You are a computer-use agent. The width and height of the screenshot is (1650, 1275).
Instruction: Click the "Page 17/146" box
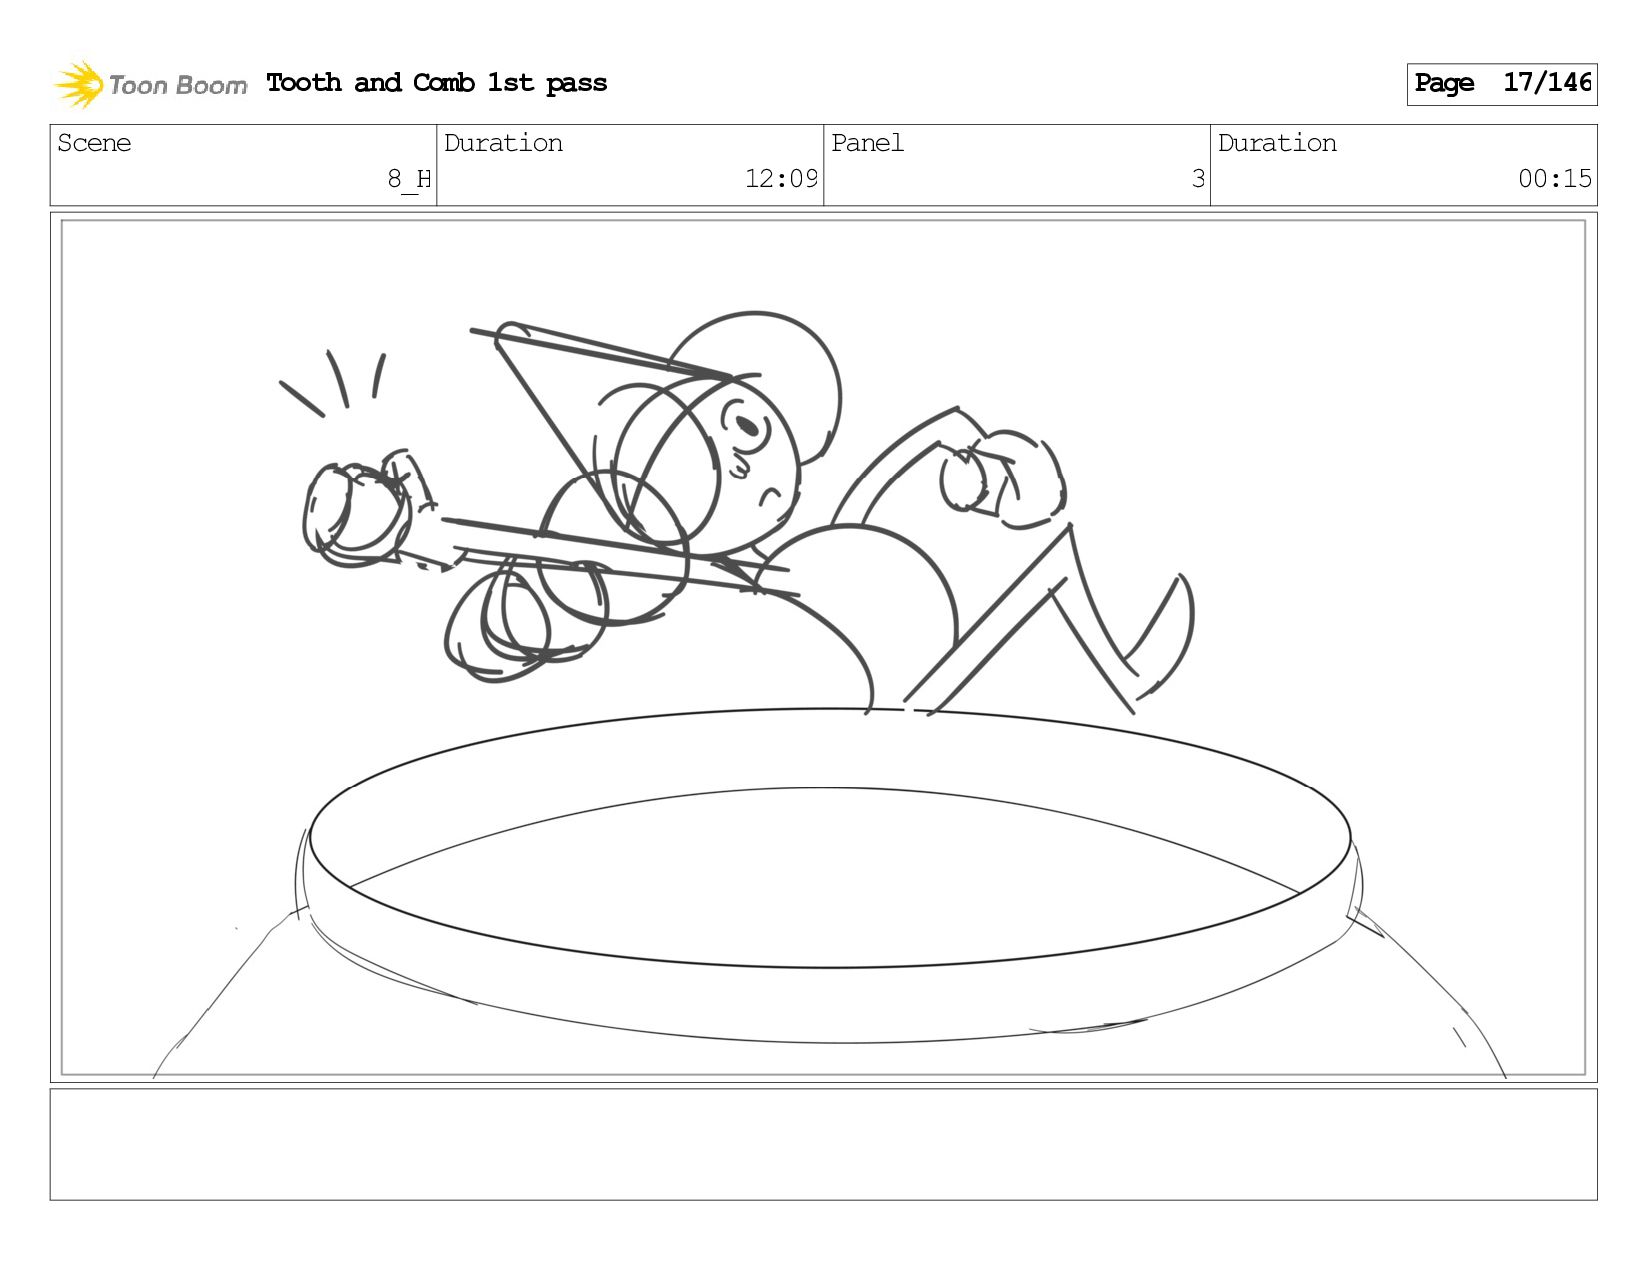(1501, 84)
